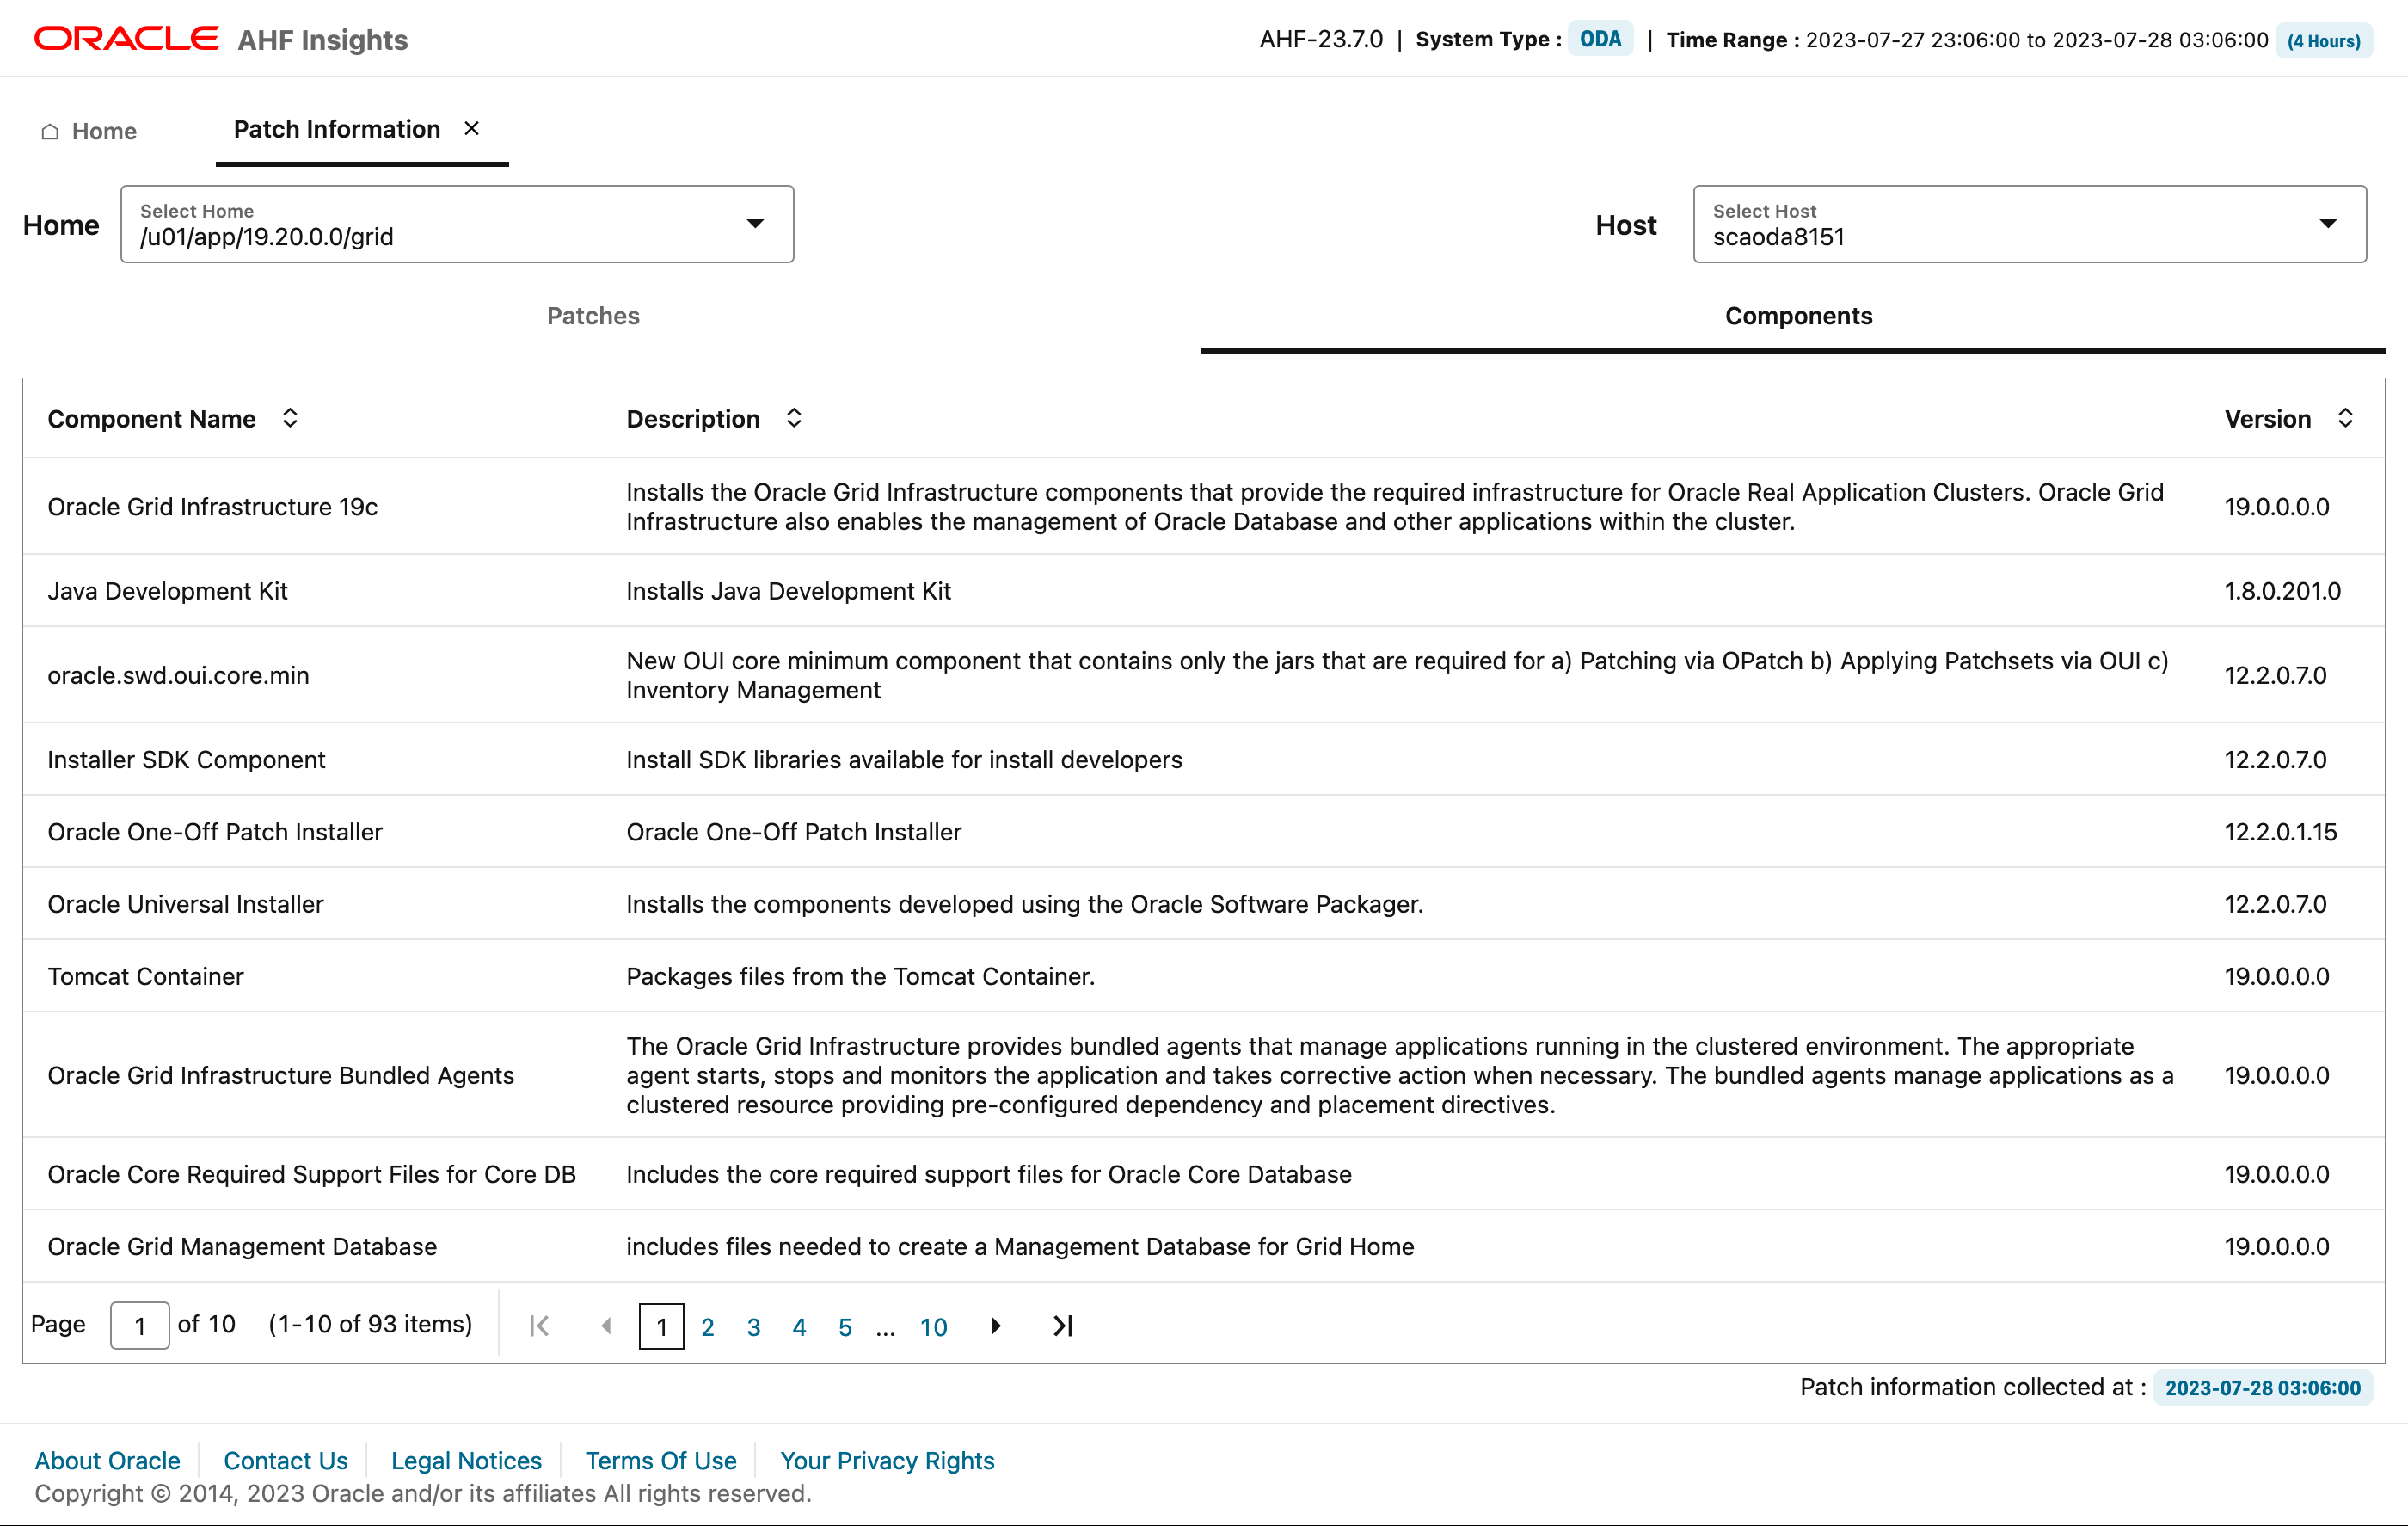Image resolution: width=2408 pixels, height=1526 pixels.
Task: Click 'Packages files from the Tomcat Container' description
Action: click(x=861, y=976)
